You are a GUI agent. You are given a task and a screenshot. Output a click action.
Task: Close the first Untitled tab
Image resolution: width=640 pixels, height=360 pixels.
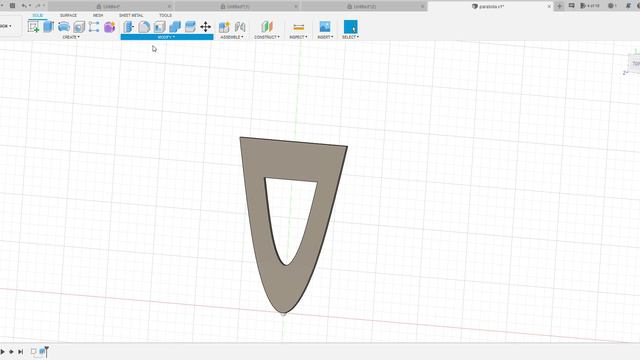click(169, 7)
